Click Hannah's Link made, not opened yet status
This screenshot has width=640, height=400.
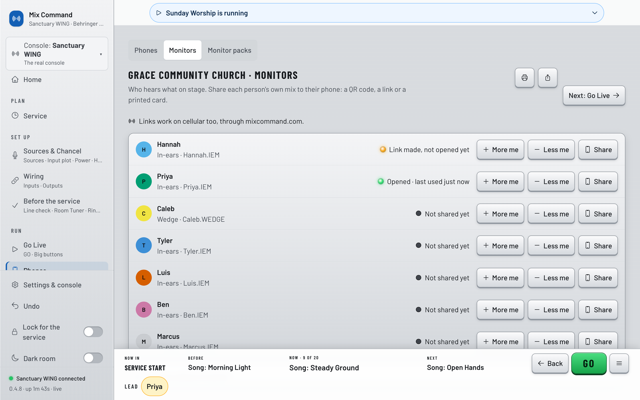424,149
